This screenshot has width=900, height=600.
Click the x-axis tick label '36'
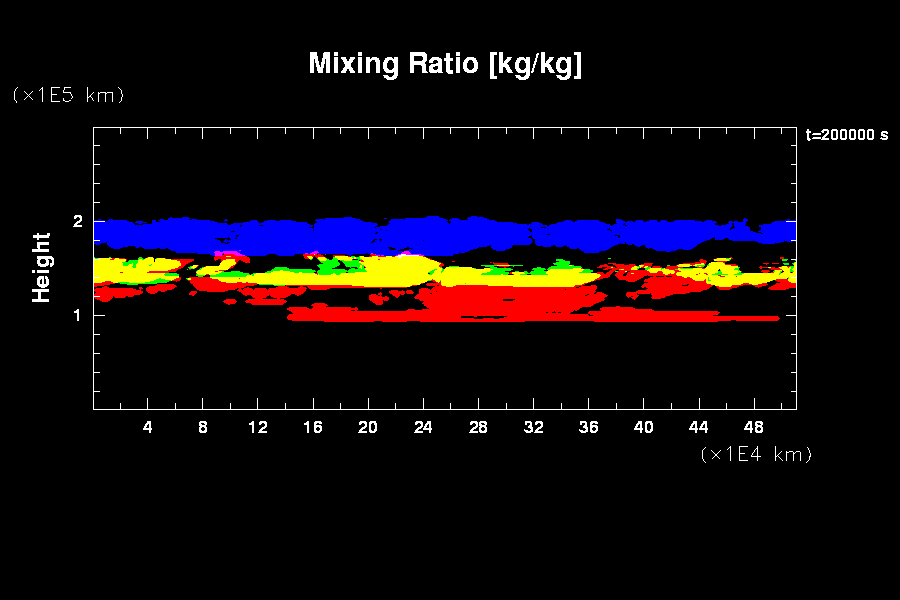(x=588, y=427)
